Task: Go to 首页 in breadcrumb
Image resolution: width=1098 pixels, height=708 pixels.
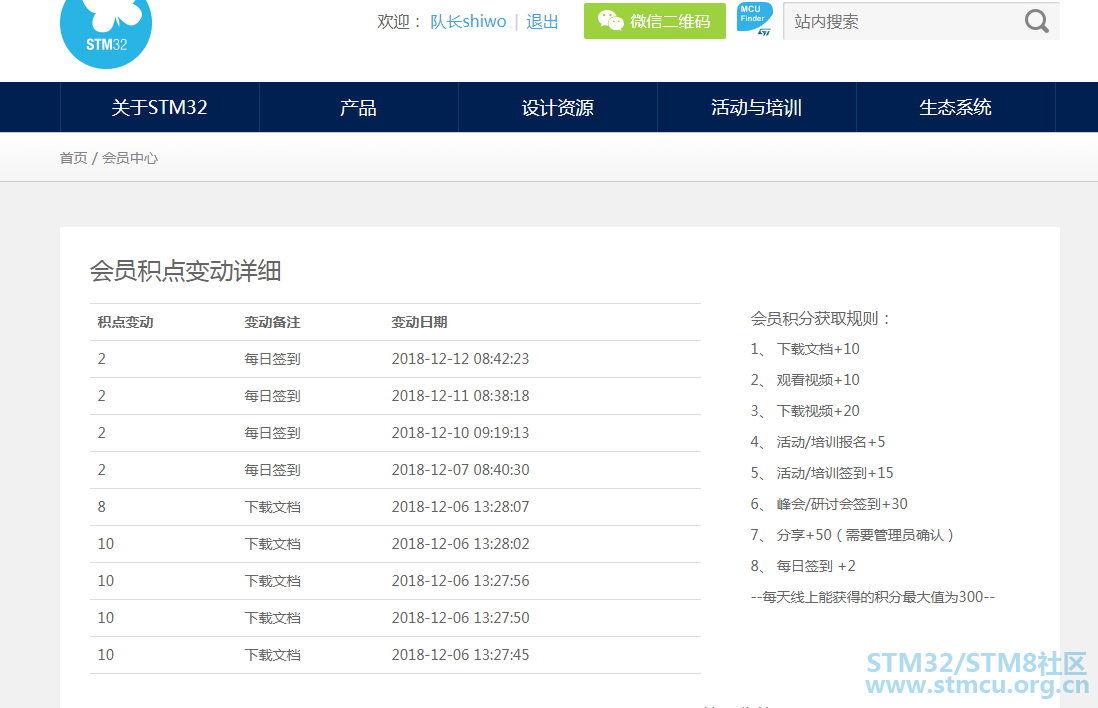Action: click(74, 158)
